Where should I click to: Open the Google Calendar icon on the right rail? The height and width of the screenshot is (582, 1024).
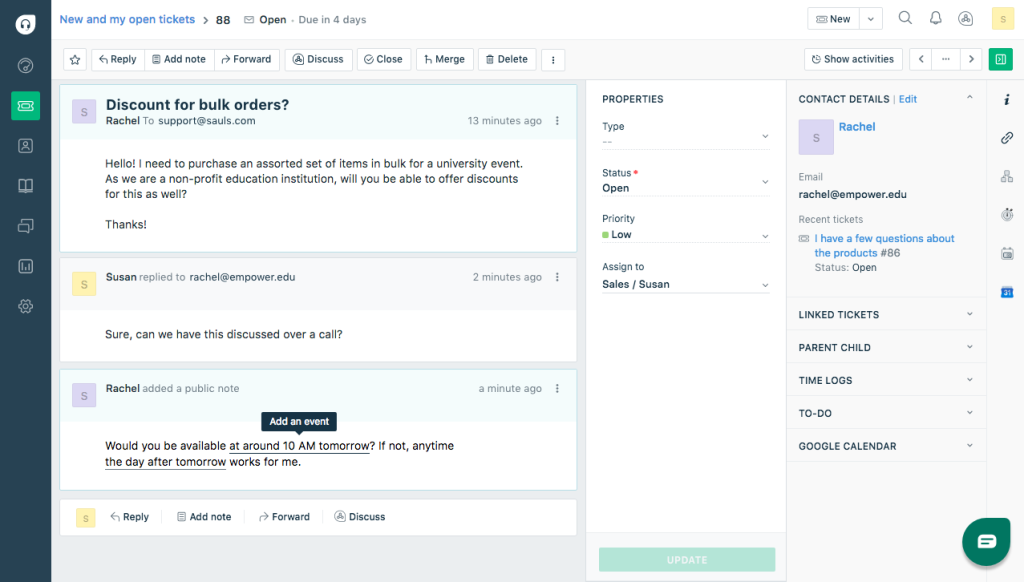point(1007,291)
